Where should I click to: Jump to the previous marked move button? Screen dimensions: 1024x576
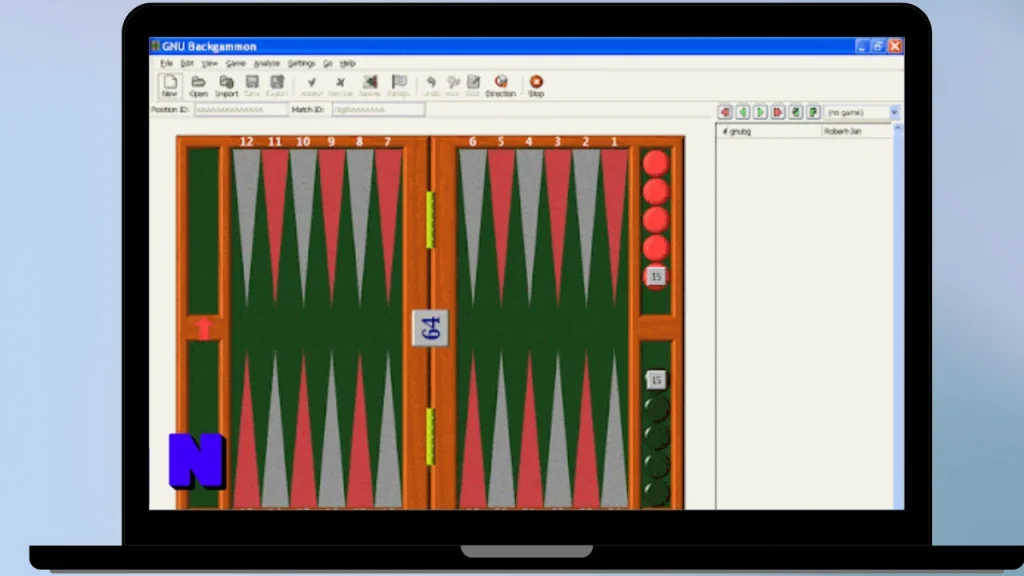click(795, 112)
